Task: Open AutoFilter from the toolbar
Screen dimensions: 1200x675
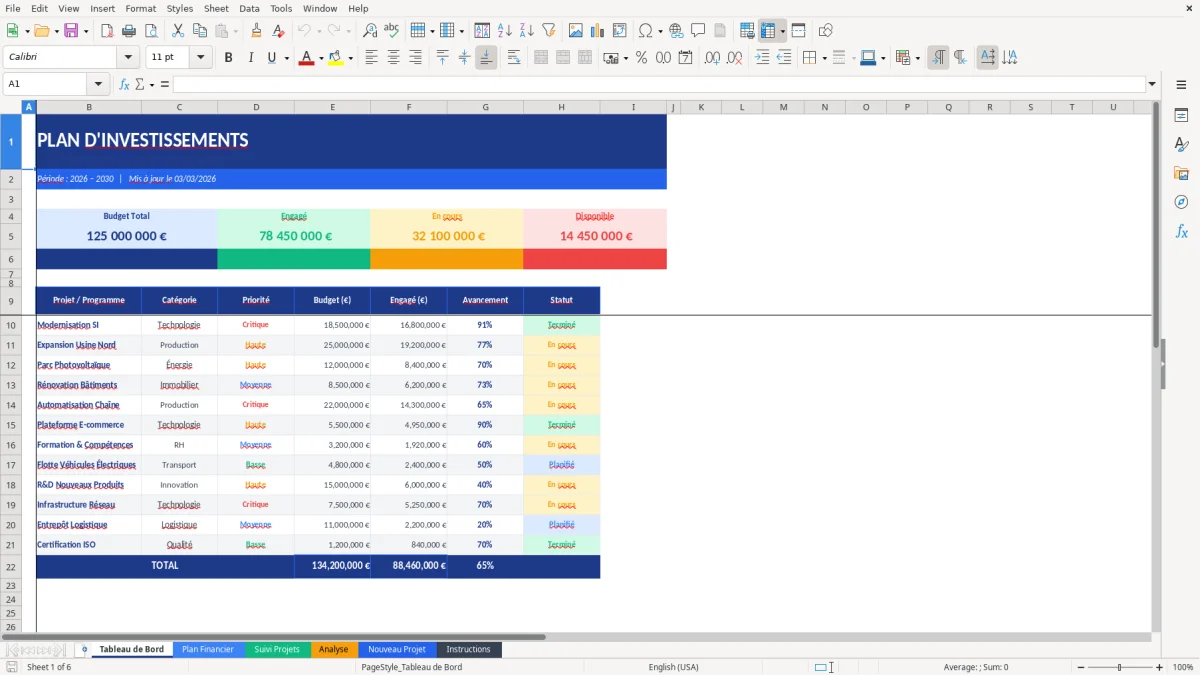Action: pyautogui.click(x=550, y=31)
